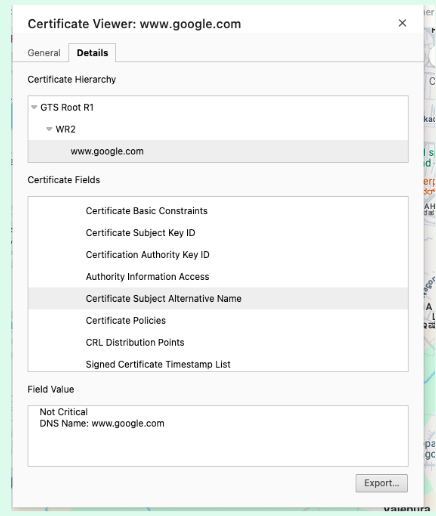Screen dimensions: 436x516
Task: Collapse the GTS Root R1 tree node
Action: pyautogui.click(x=34, y=107)
